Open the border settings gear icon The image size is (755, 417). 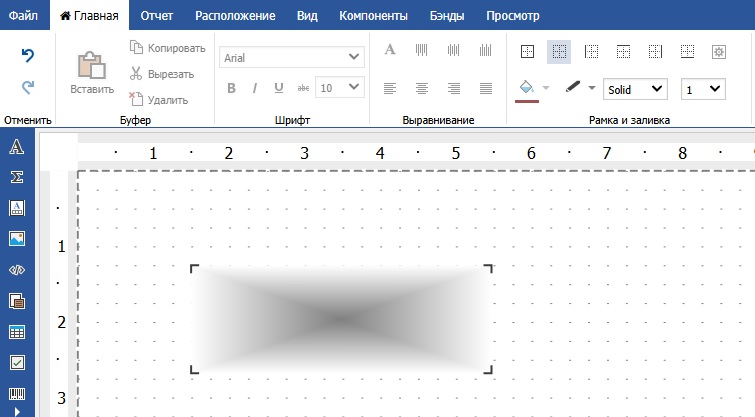[x=718, y=51]
